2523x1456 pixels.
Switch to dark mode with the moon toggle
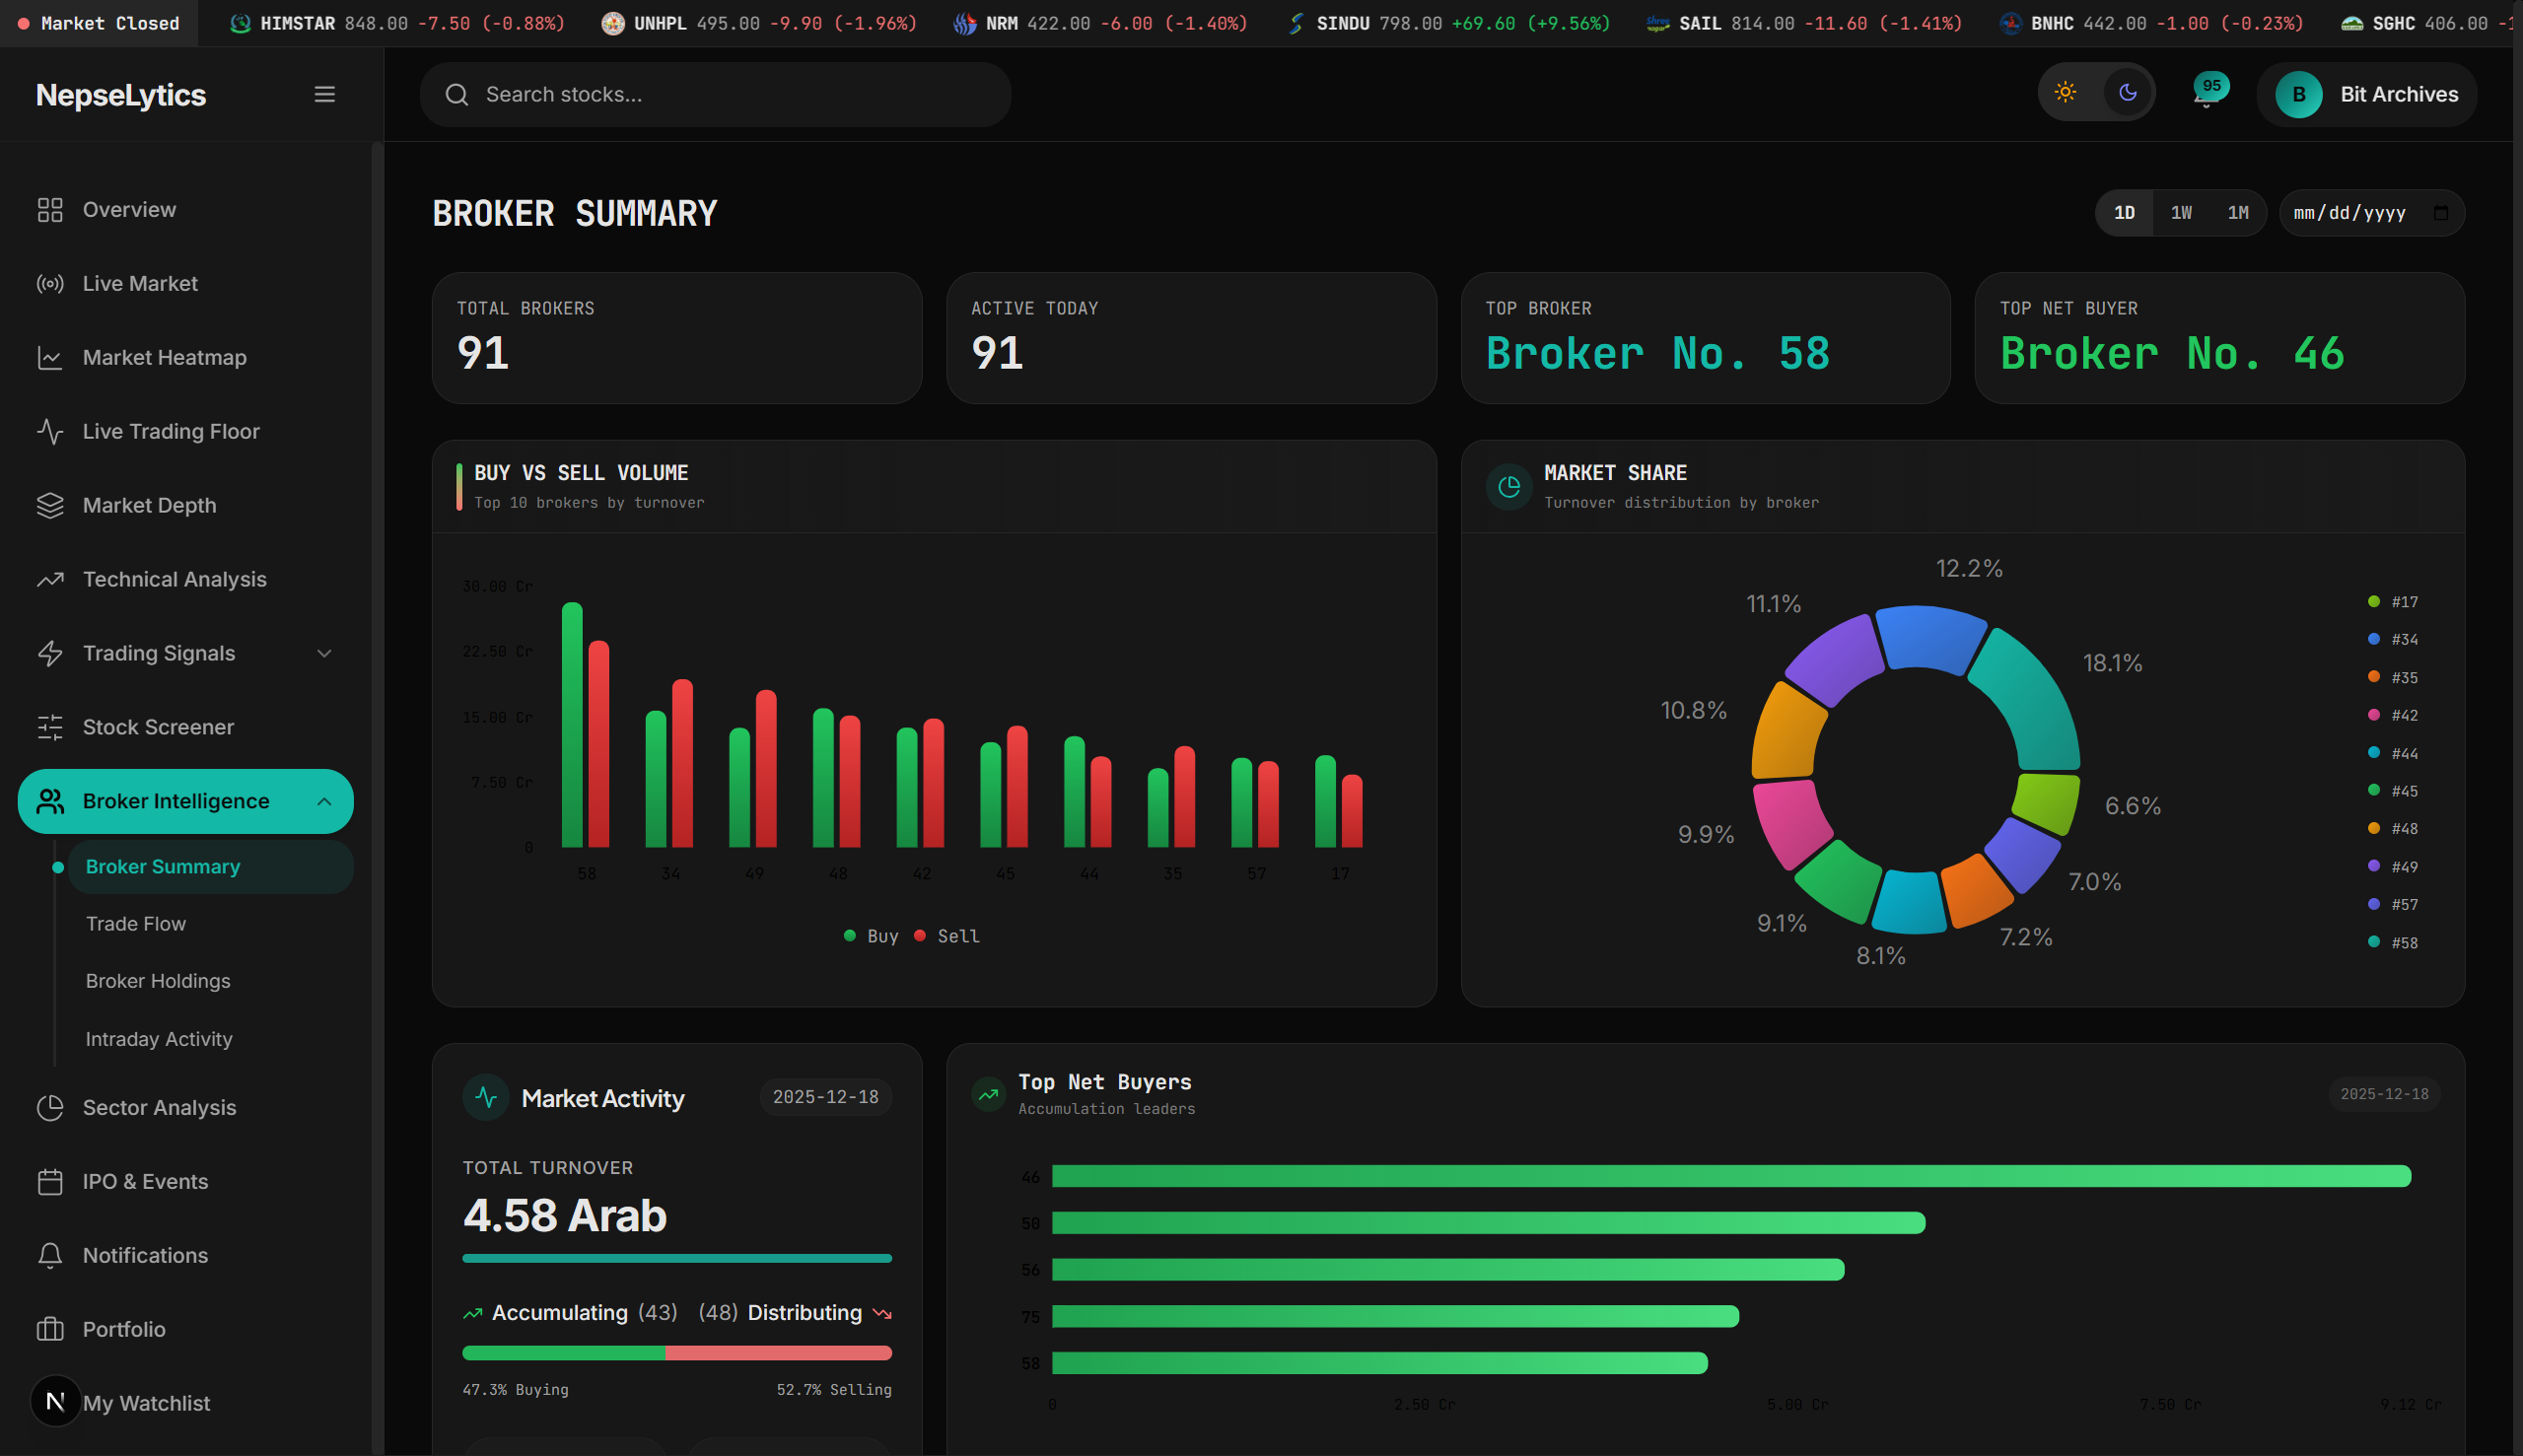point(2127,92)
